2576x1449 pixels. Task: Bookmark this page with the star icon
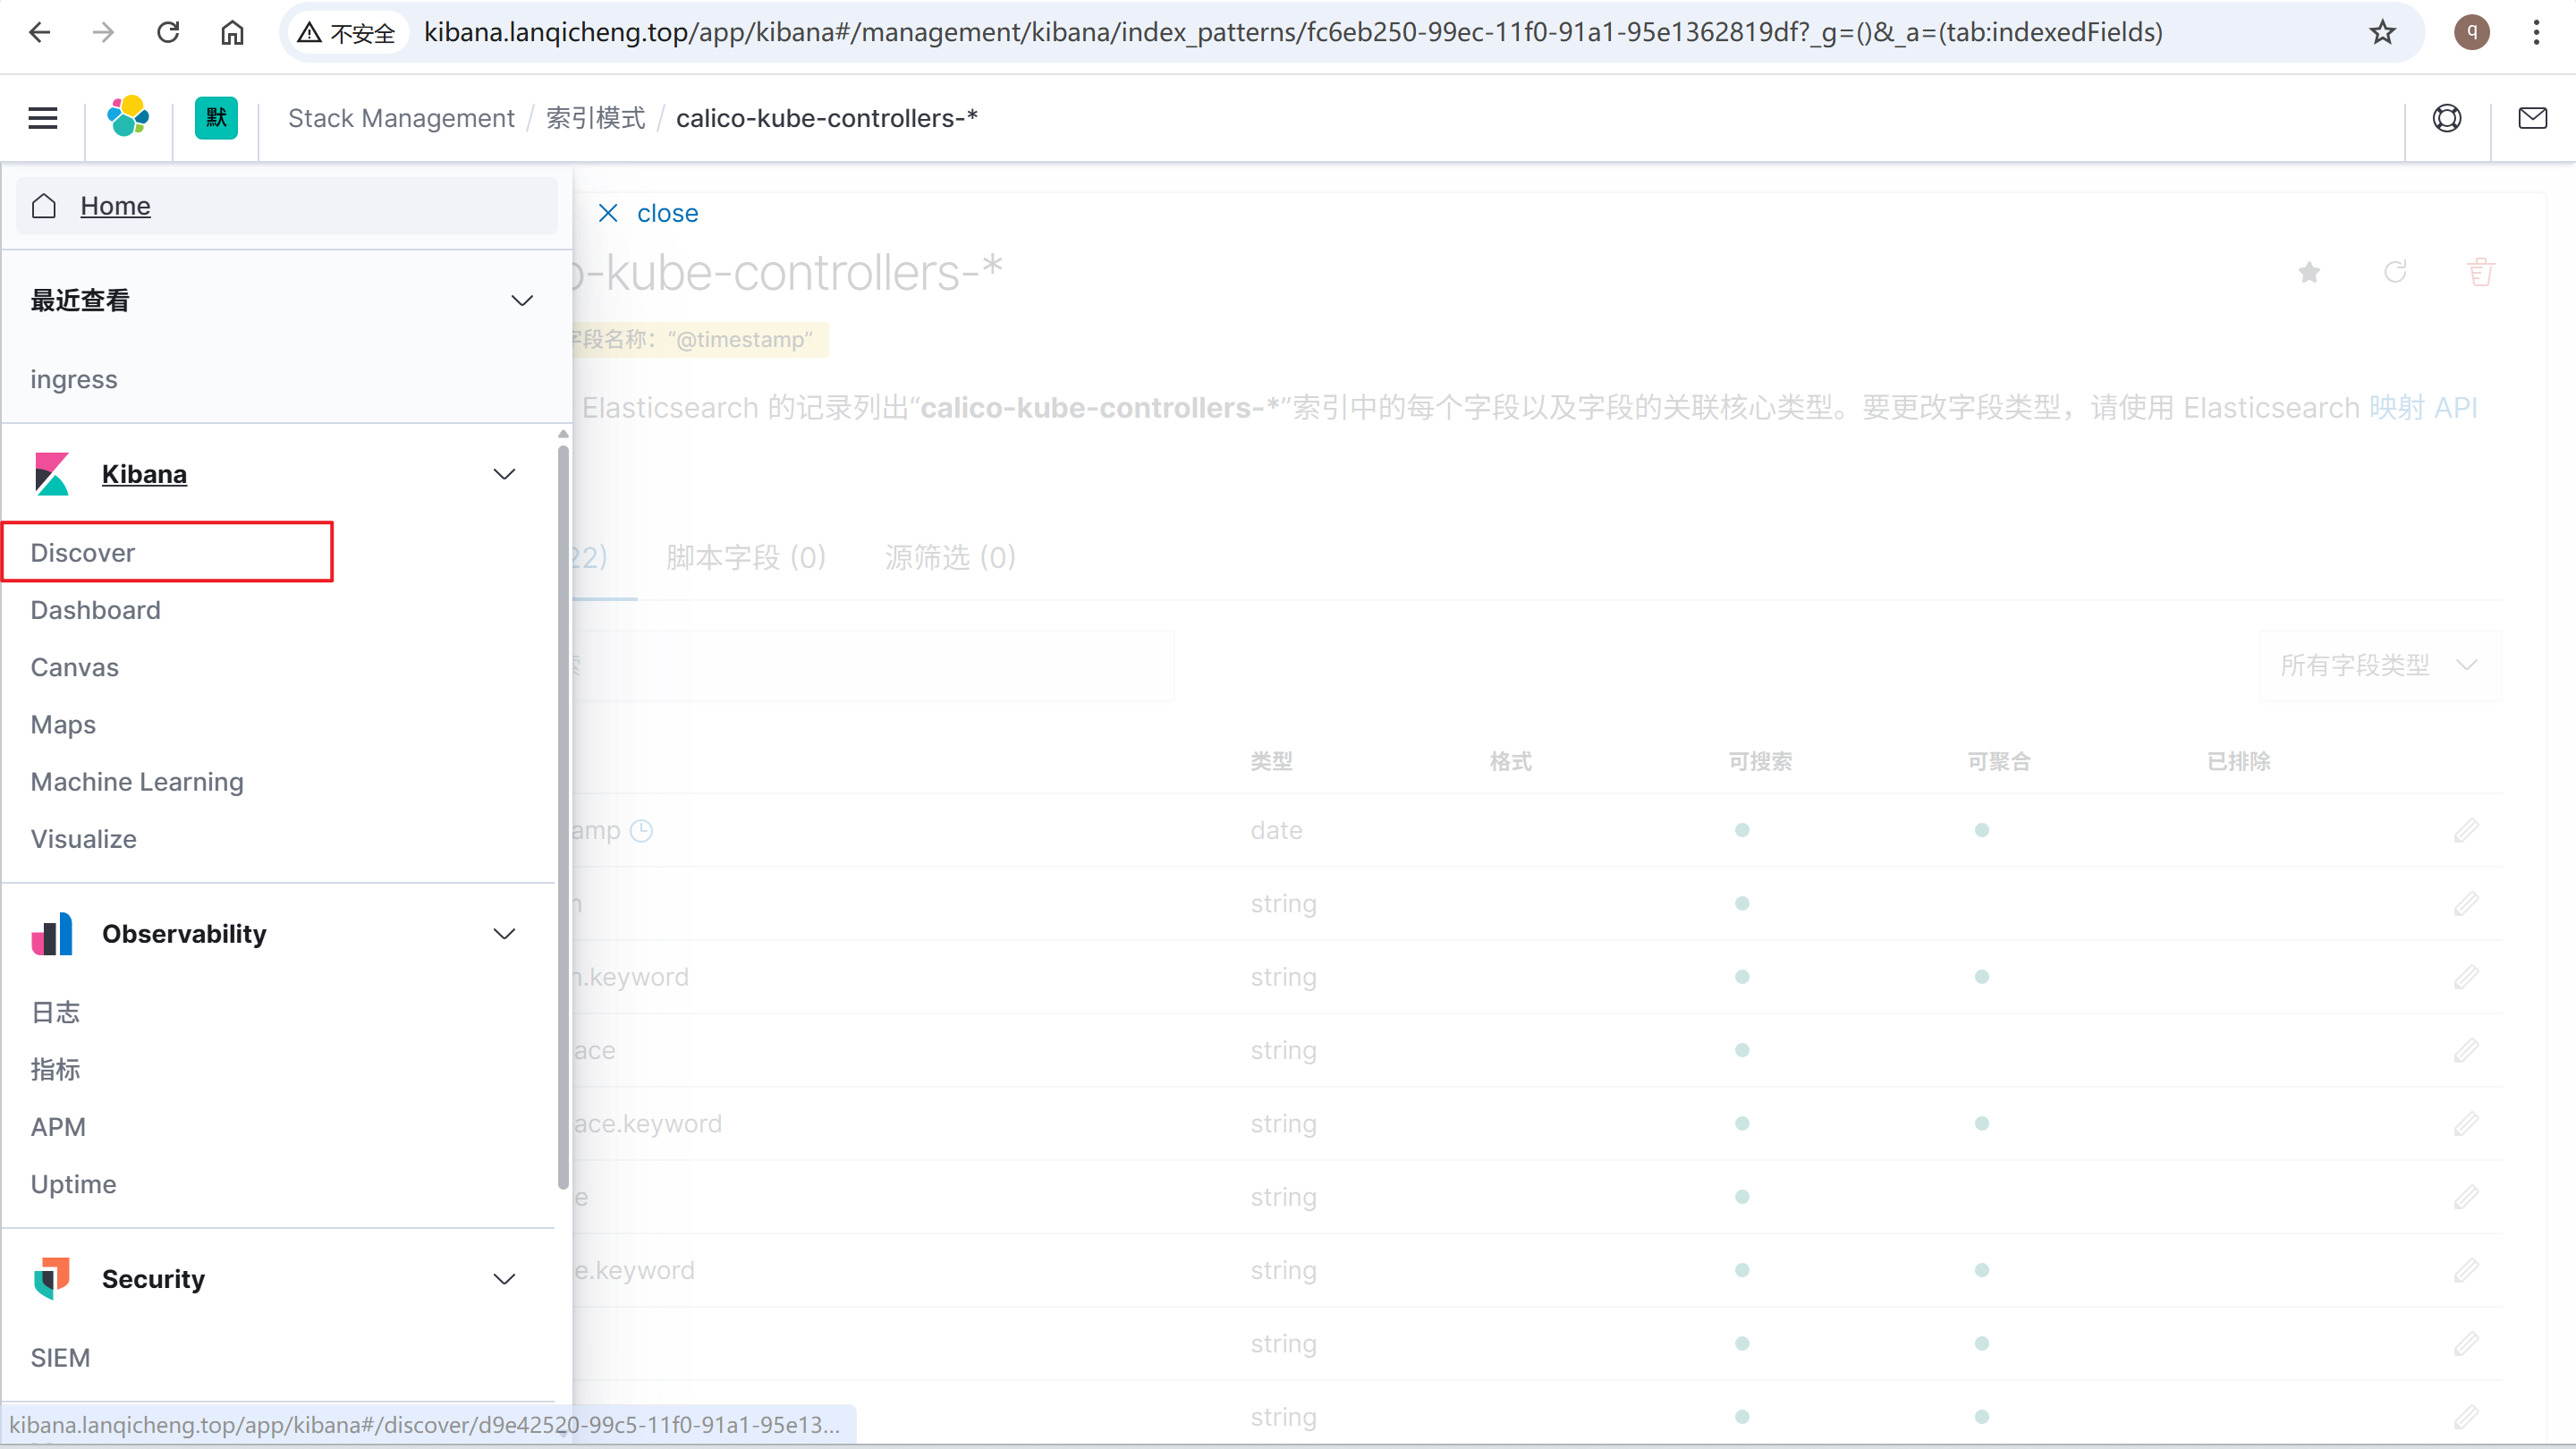(x=2383, y=33)
